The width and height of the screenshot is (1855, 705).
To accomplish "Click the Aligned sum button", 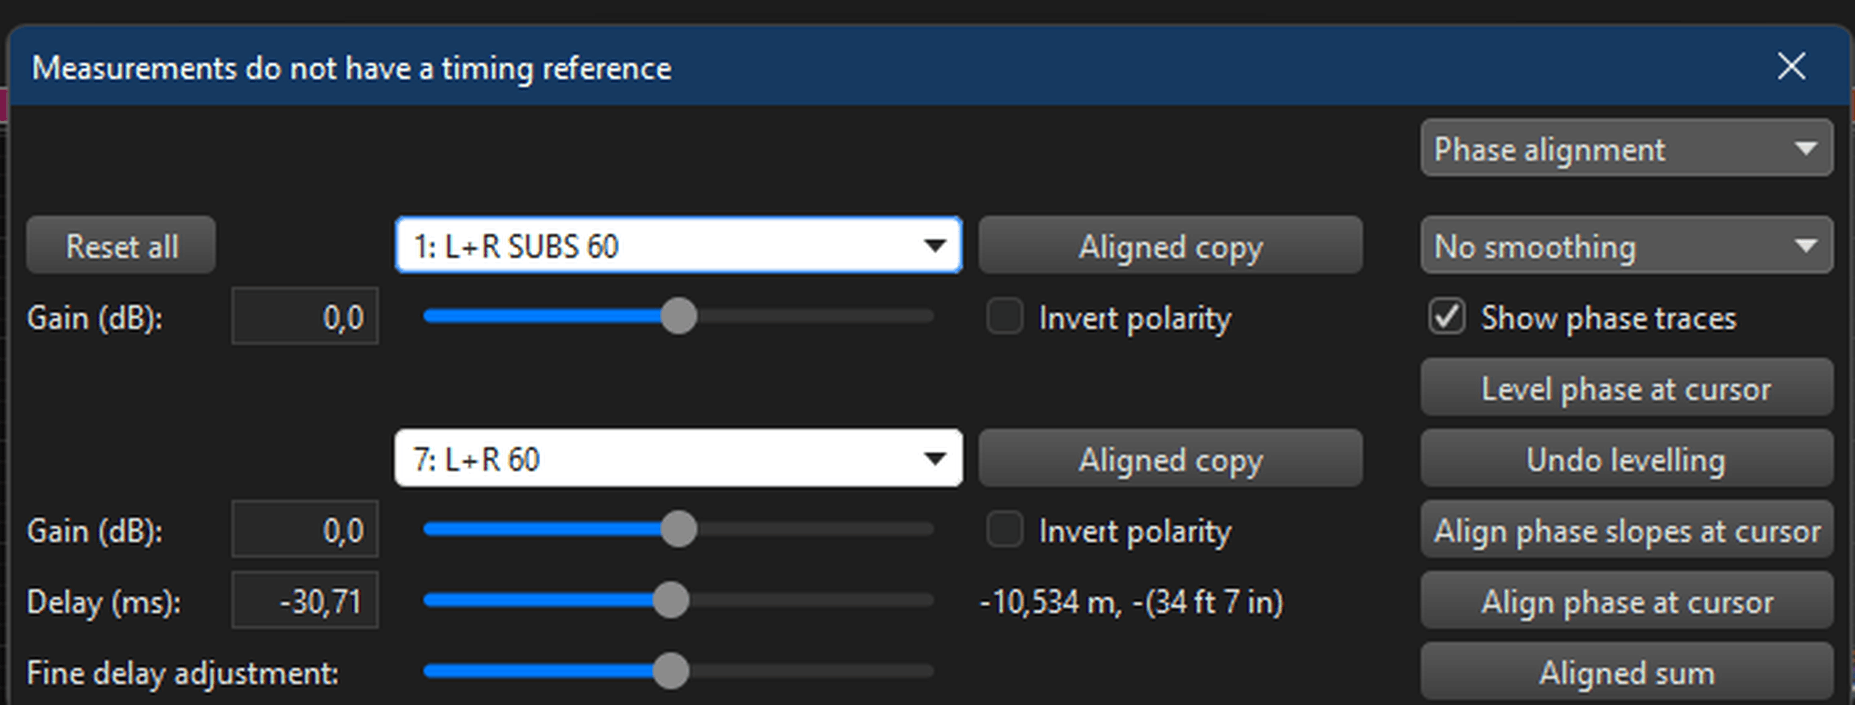I will point(1626,672).
